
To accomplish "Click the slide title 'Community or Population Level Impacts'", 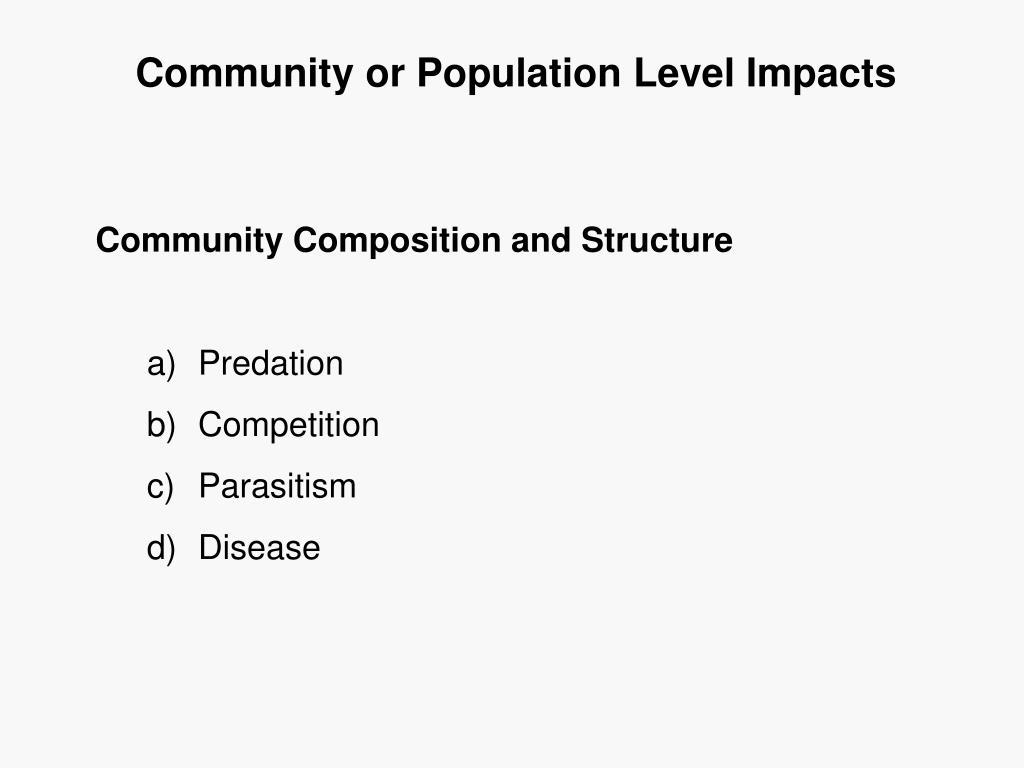I will [x=515, y=73].
